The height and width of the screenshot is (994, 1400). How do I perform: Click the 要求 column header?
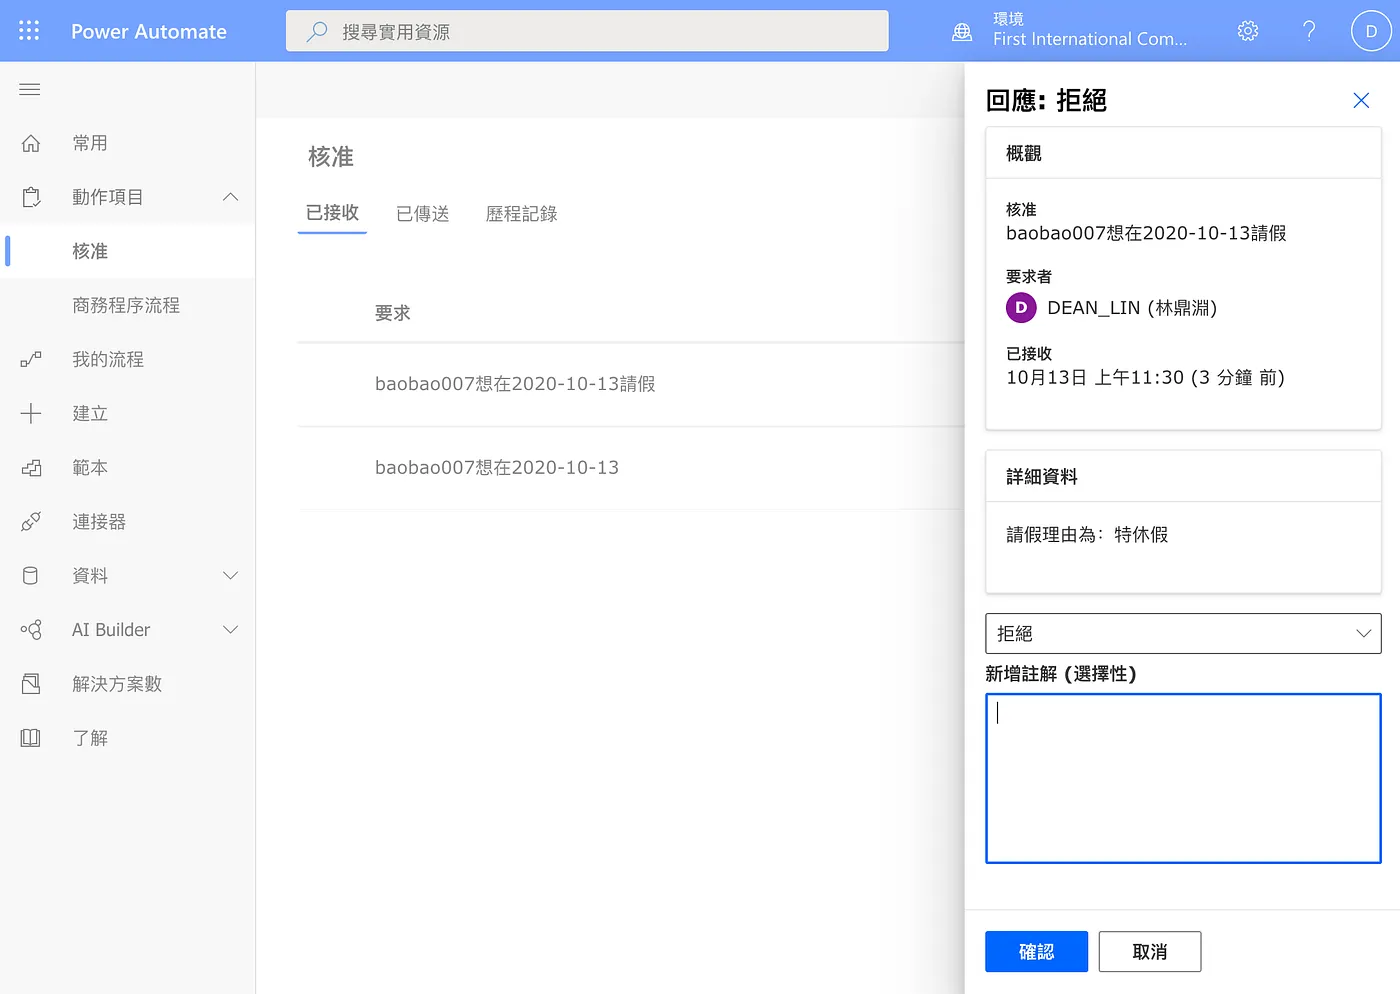[x=393, y=313]
